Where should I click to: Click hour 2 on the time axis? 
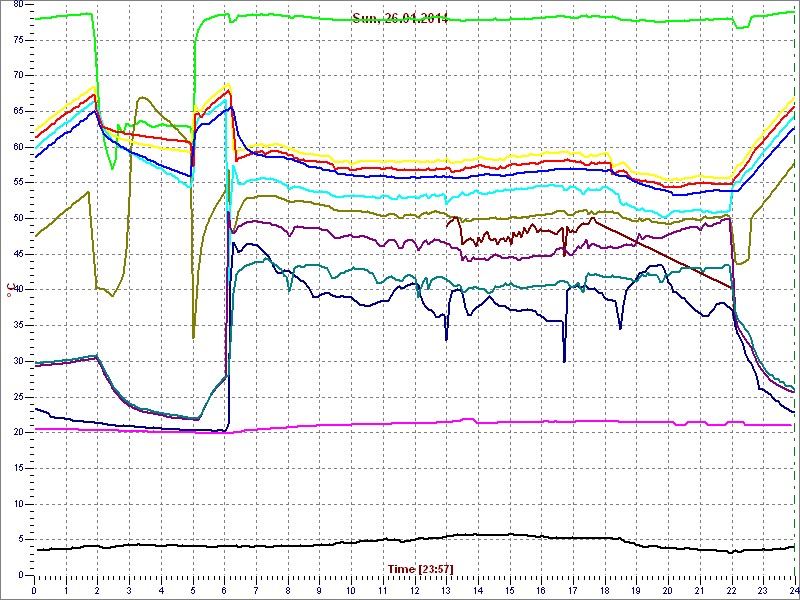coord(98,589)
